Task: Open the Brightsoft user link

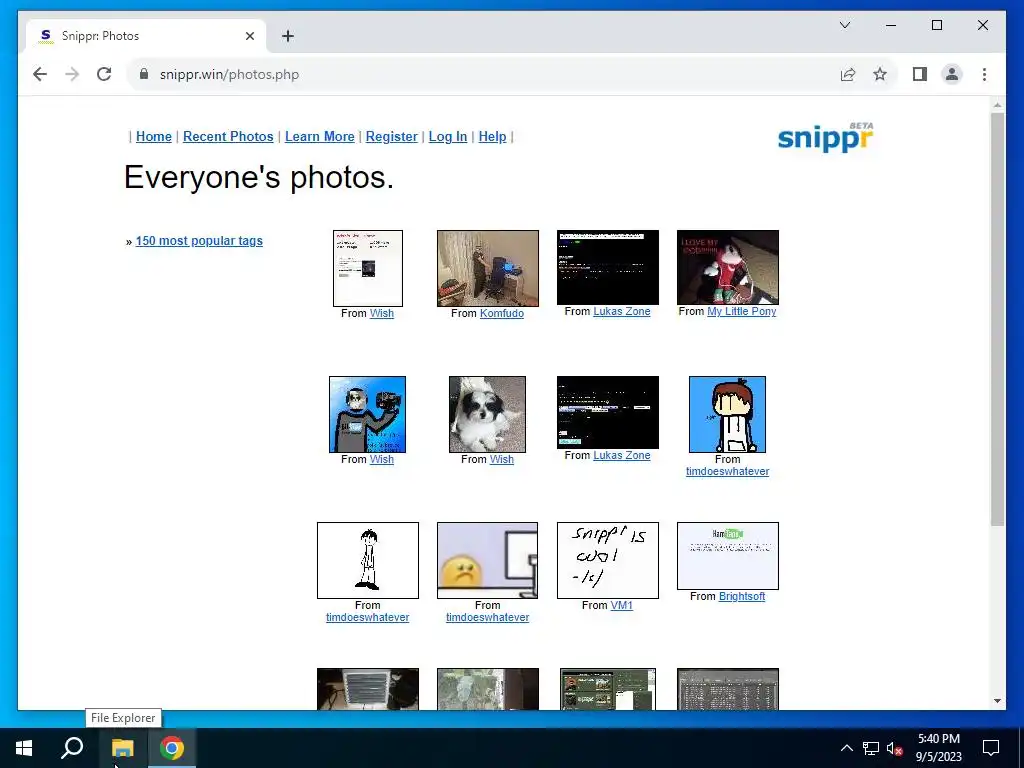Action: click(x=742, y=596)
